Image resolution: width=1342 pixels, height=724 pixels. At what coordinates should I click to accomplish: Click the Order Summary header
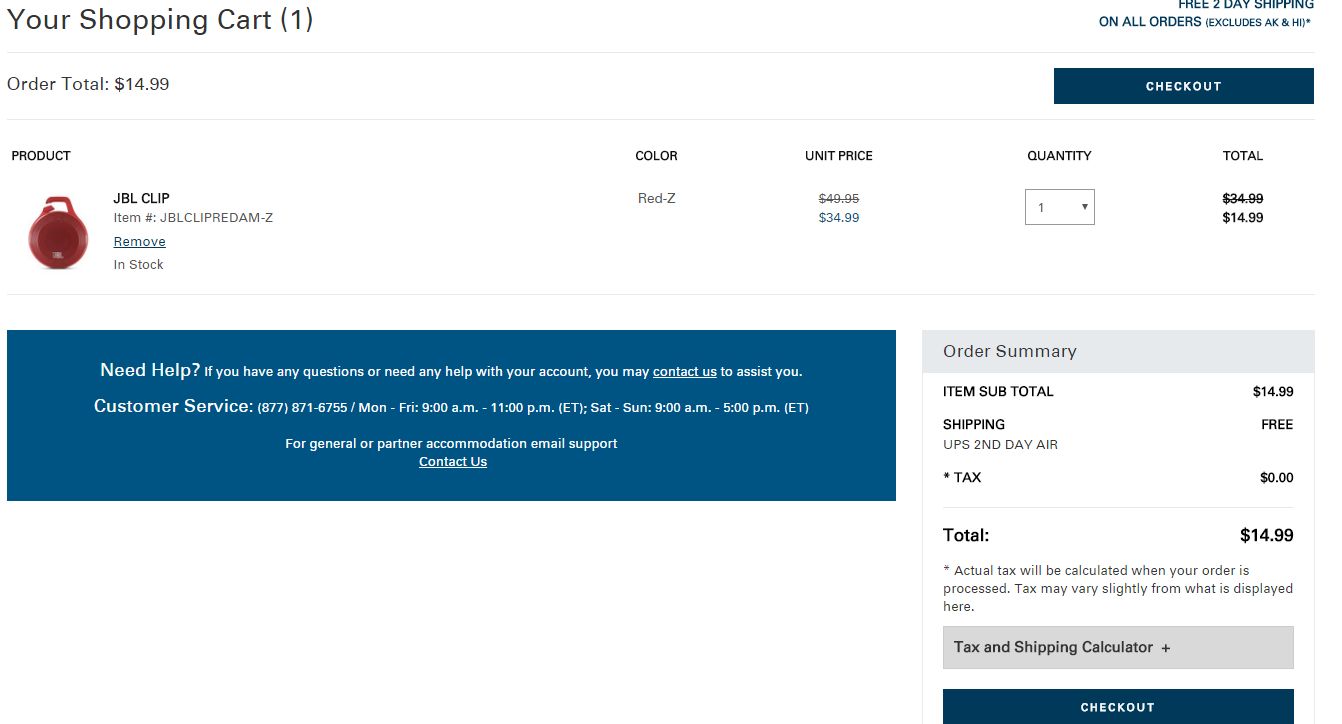(1009, 351)
